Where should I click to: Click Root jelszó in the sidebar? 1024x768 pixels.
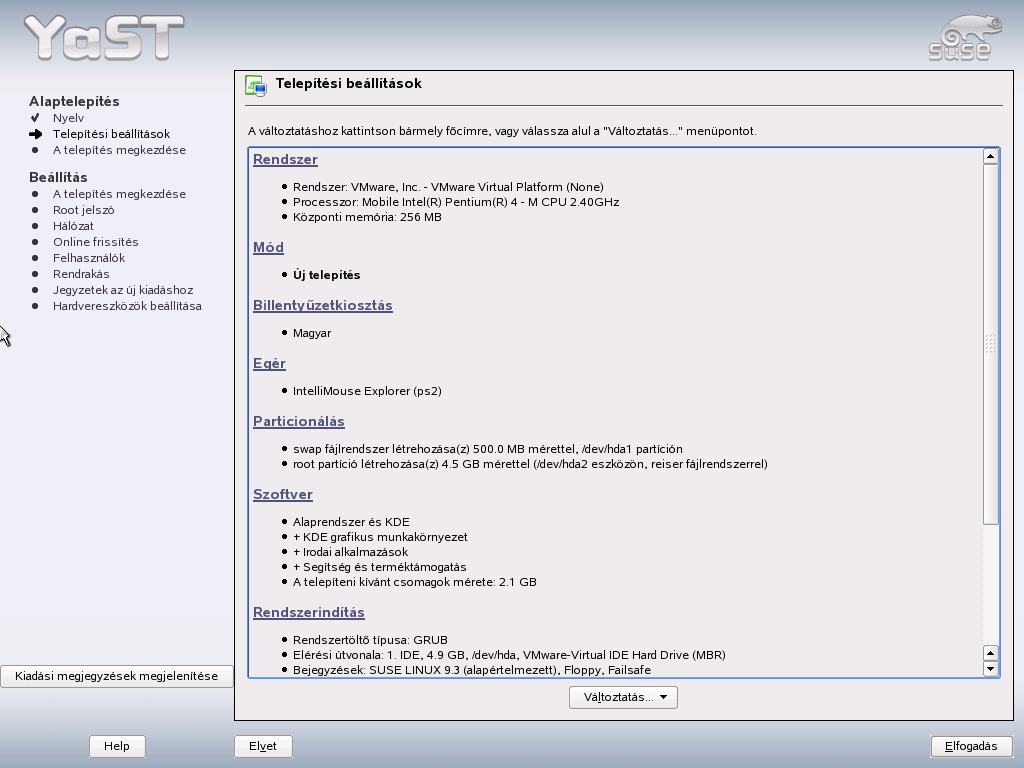click(84, 210)
